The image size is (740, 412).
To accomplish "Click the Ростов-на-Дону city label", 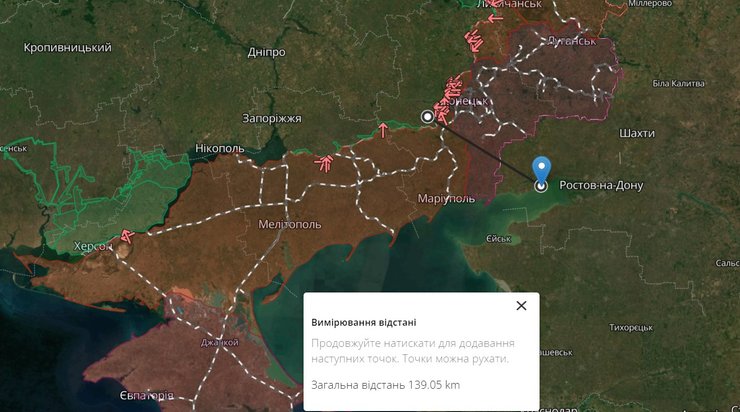I will (601, 185).
